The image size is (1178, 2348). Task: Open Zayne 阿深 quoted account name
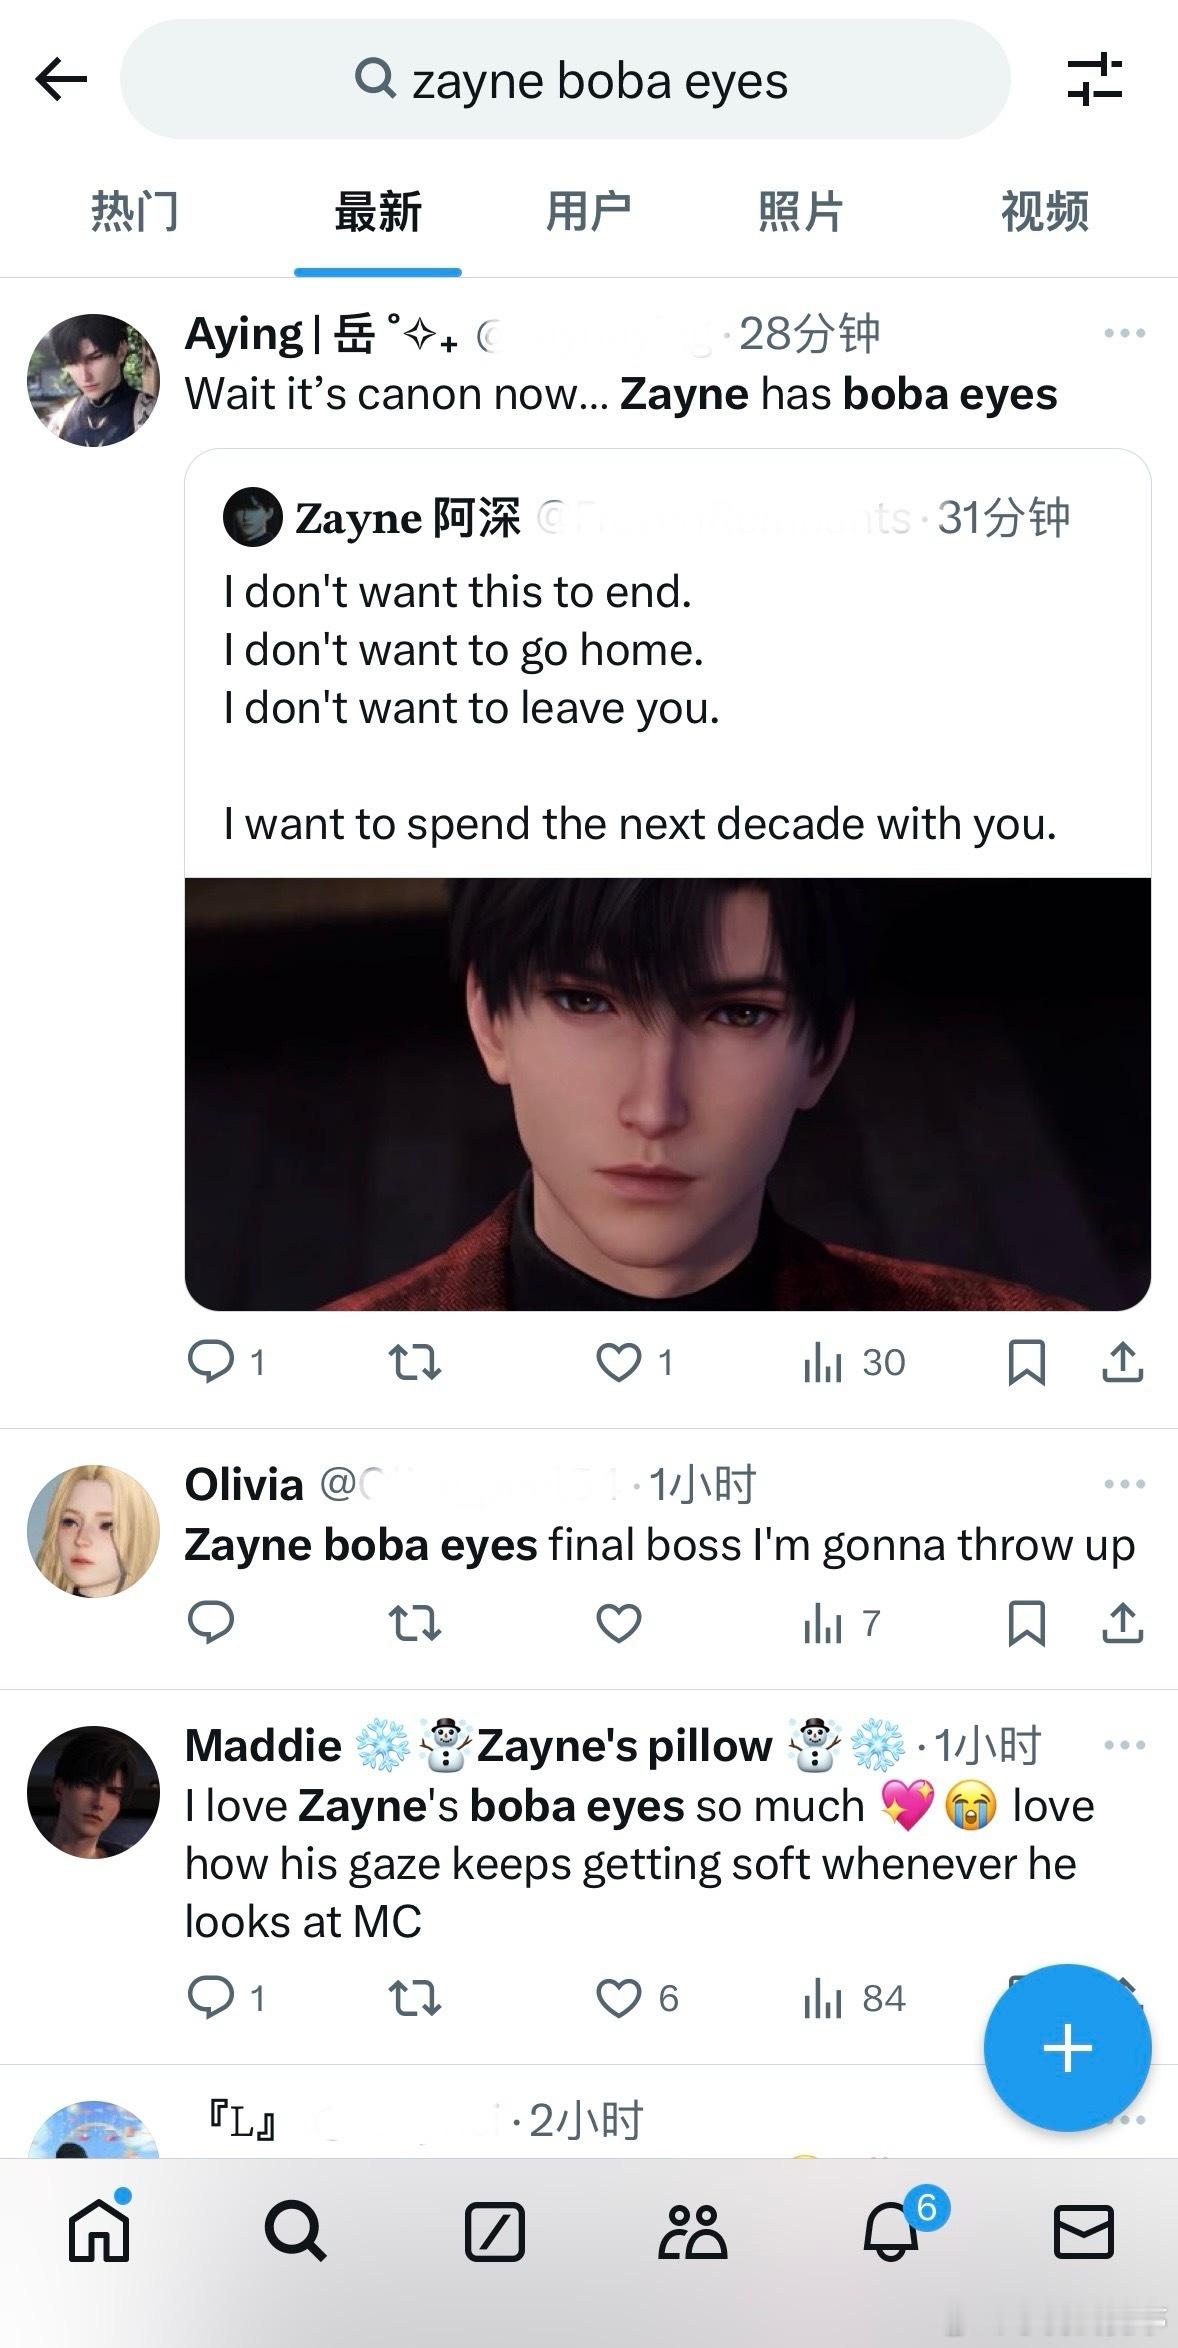407,518
